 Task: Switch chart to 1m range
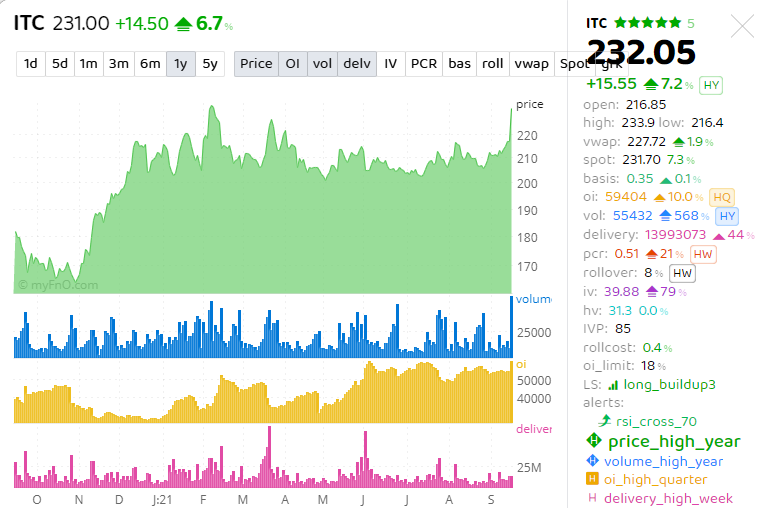88,64
